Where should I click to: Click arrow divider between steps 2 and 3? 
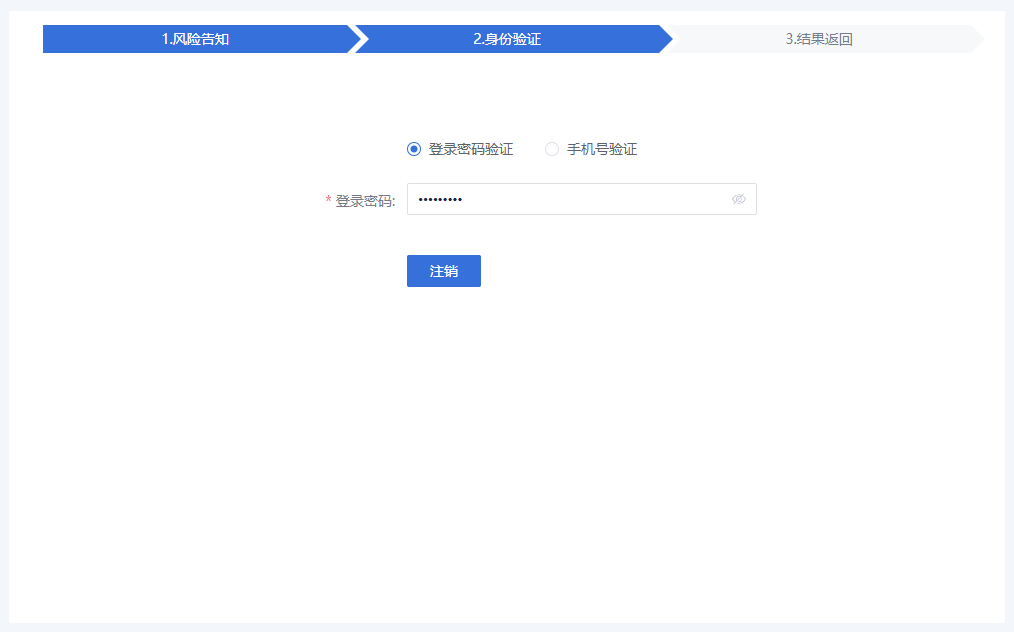668,39
